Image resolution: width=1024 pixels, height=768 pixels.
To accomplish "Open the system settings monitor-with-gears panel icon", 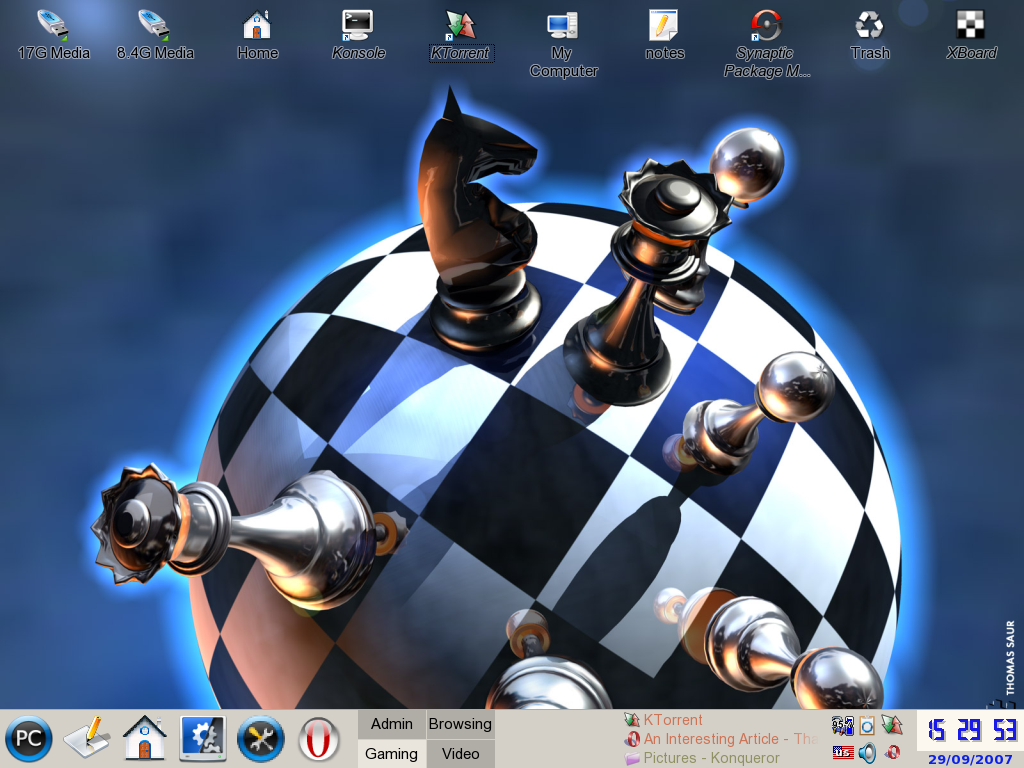I will (x=203, y=739).
